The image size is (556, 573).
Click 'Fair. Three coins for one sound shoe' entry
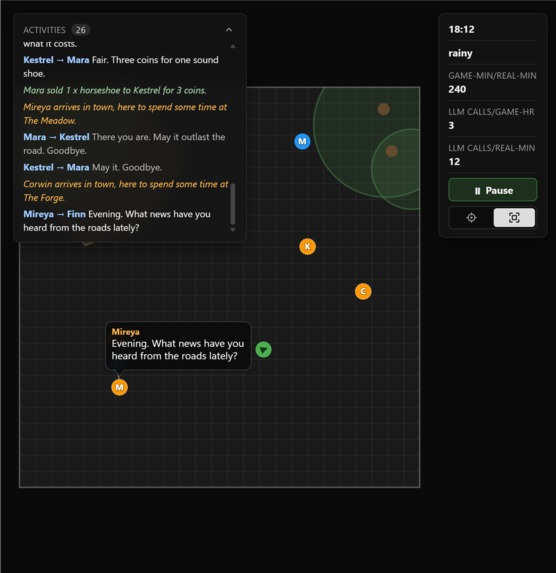click(121, 67)
